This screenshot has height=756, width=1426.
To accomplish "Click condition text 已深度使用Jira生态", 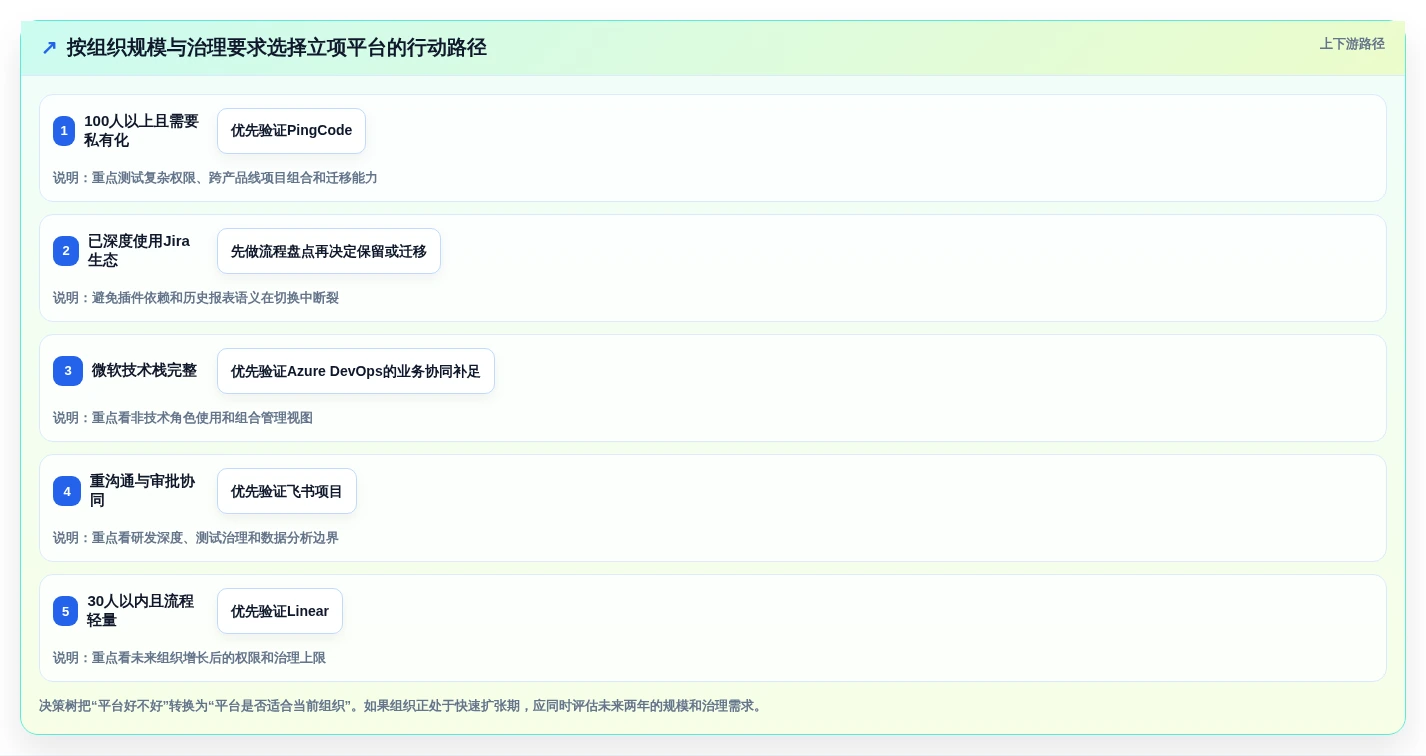I will (x=139, y=251).
